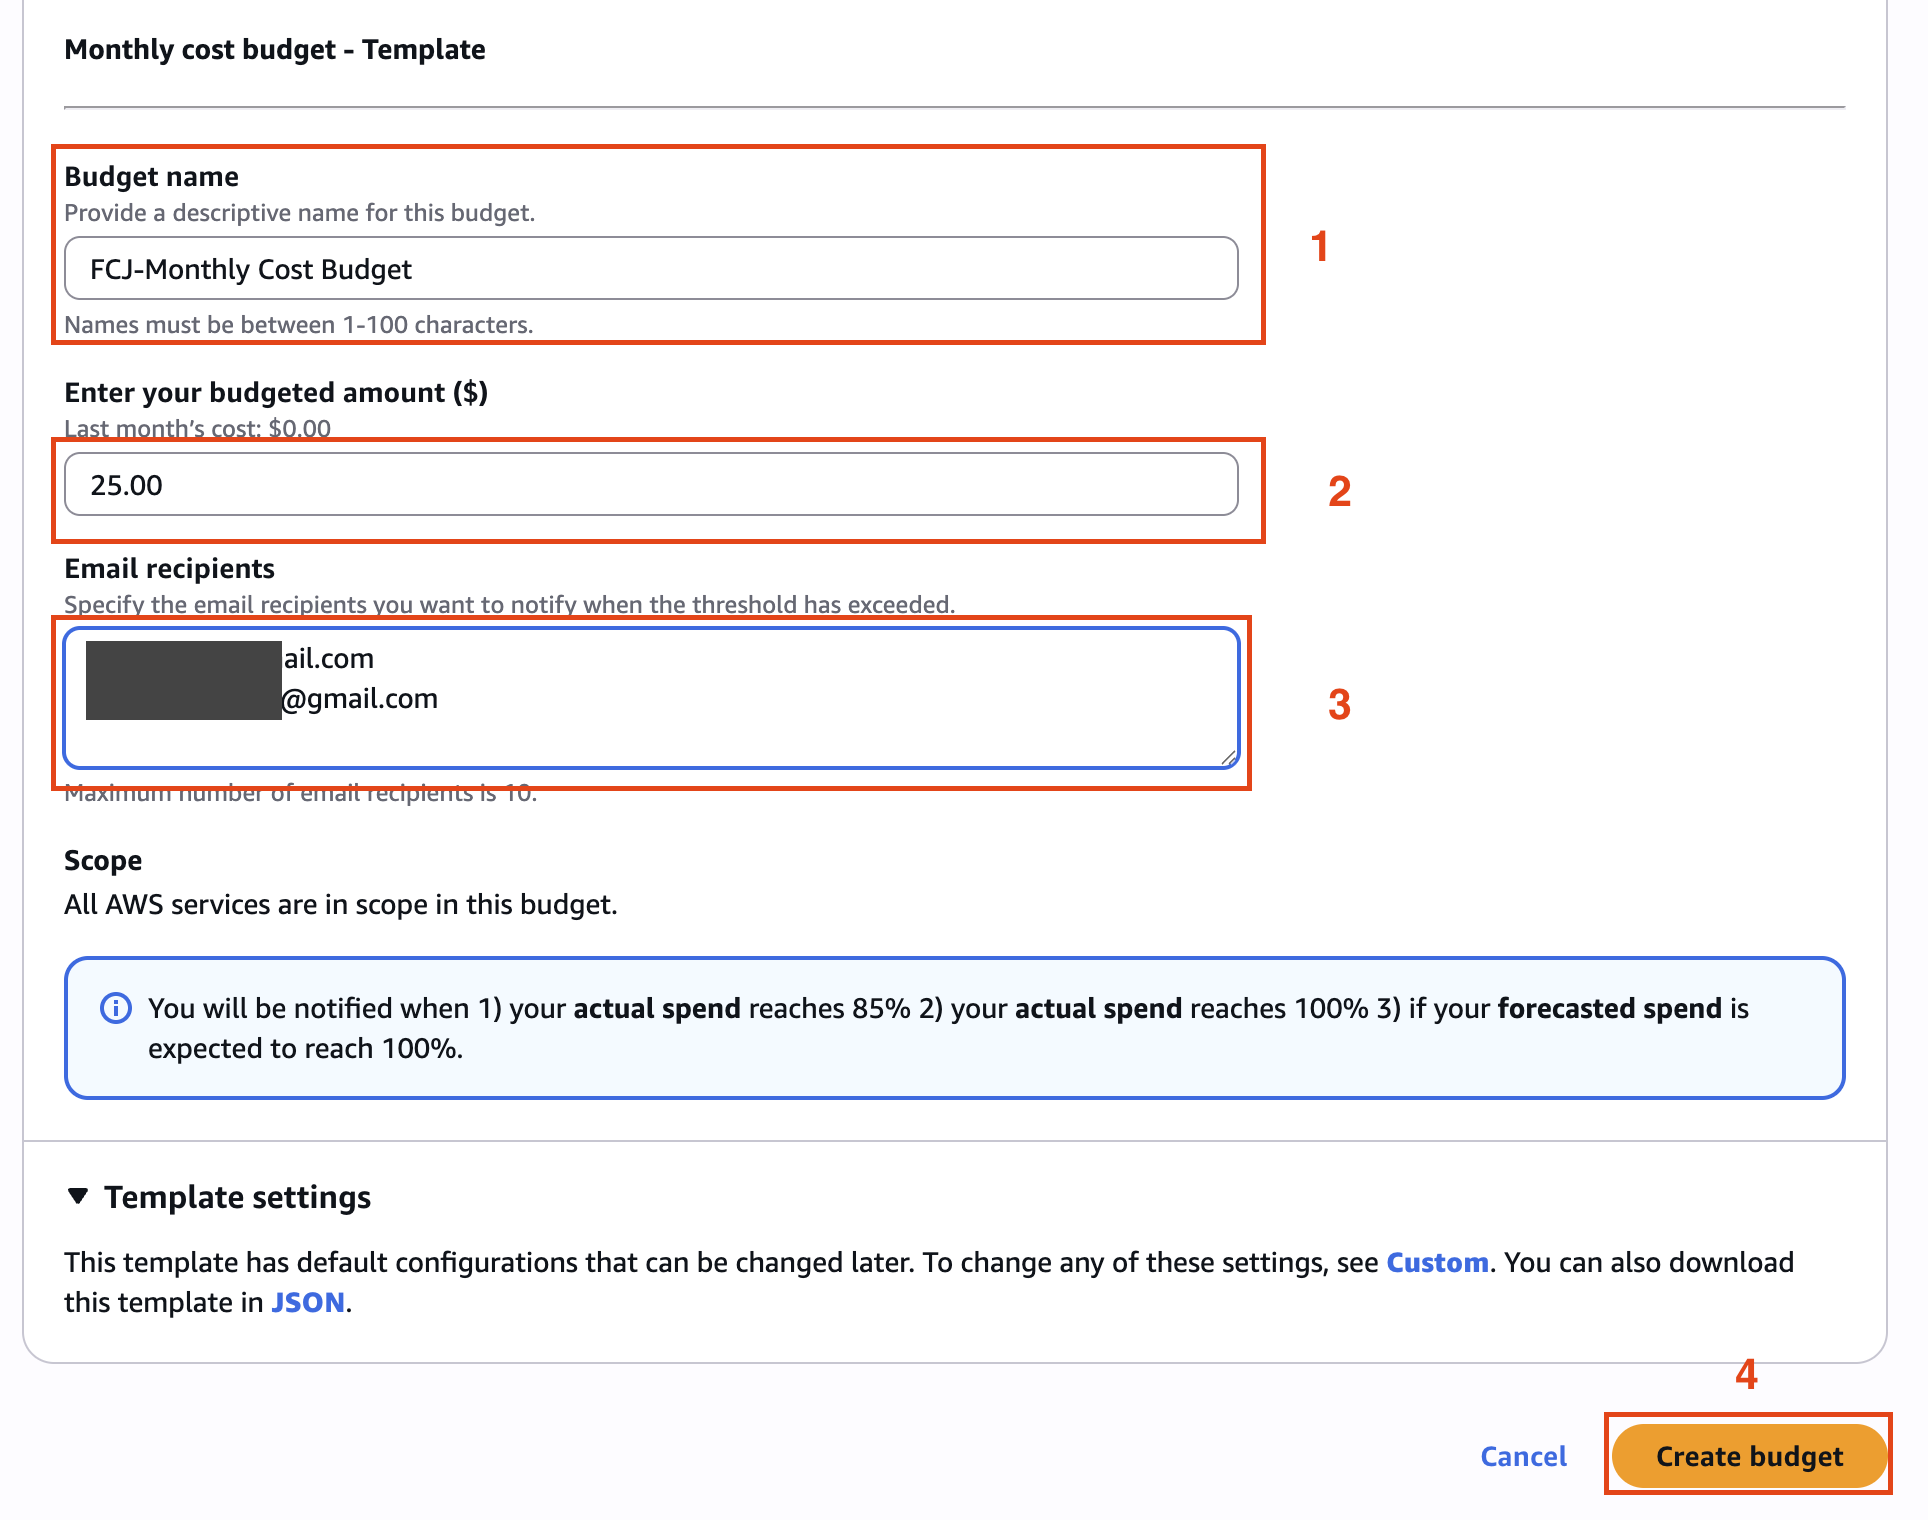Click the budgeted amount field showing 25.00

coord(650,485)
